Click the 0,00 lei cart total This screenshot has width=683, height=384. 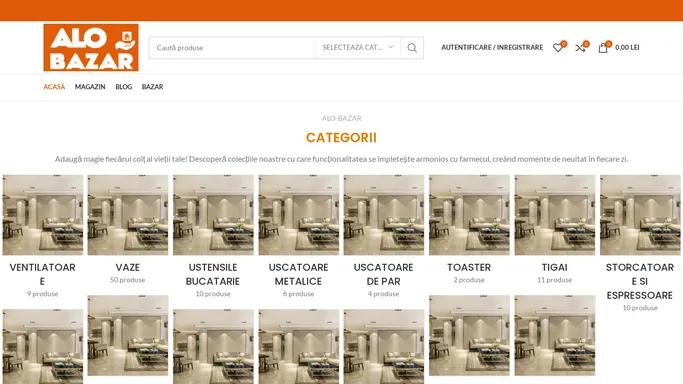coord(627,47)
